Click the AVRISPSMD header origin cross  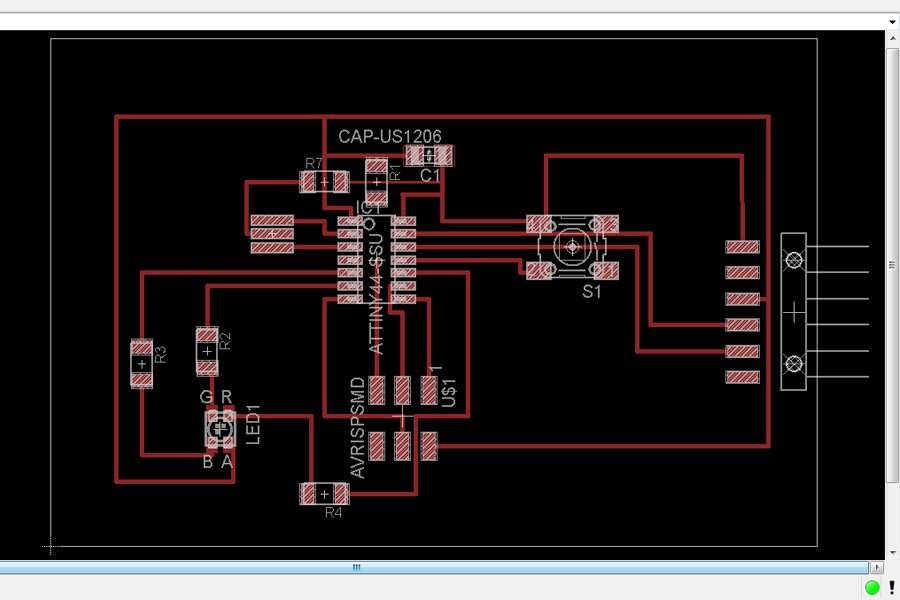[402, 417]
